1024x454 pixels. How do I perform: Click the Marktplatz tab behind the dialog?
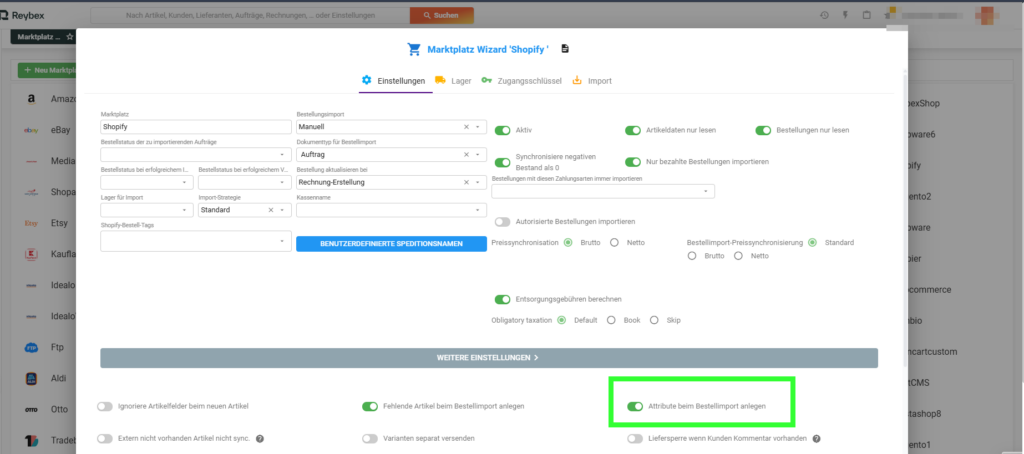pos(43,37)
